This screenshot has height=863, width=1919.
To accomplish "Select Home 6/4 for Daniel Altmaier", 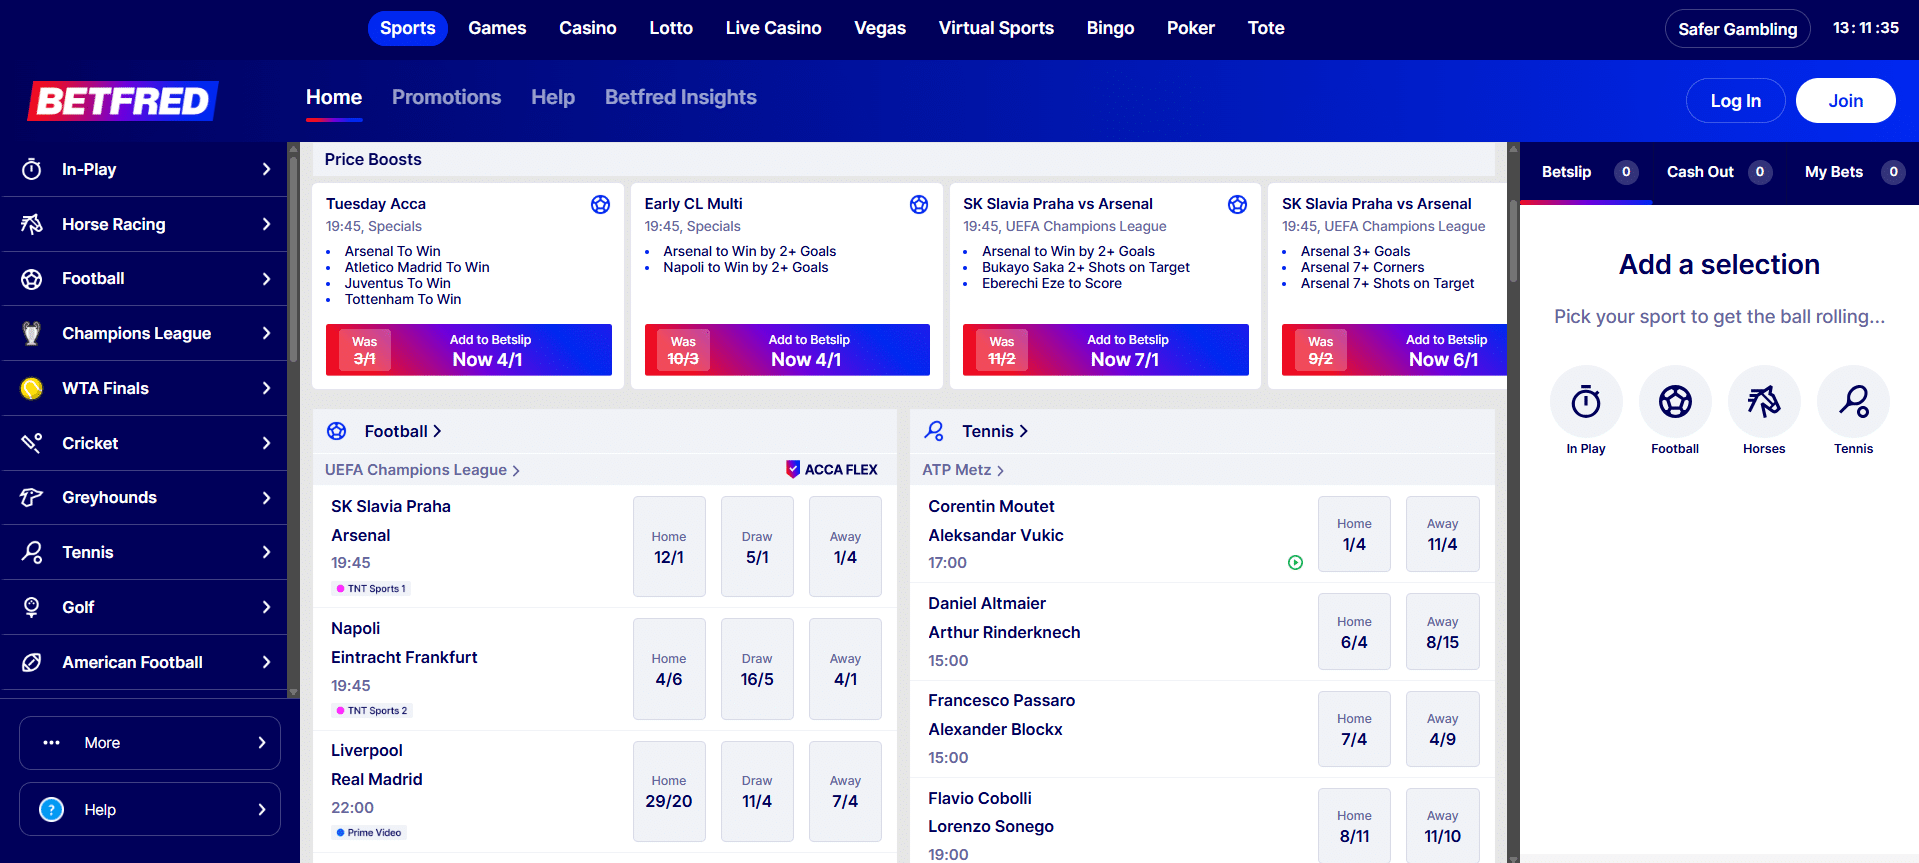I will click(1354, 632).
